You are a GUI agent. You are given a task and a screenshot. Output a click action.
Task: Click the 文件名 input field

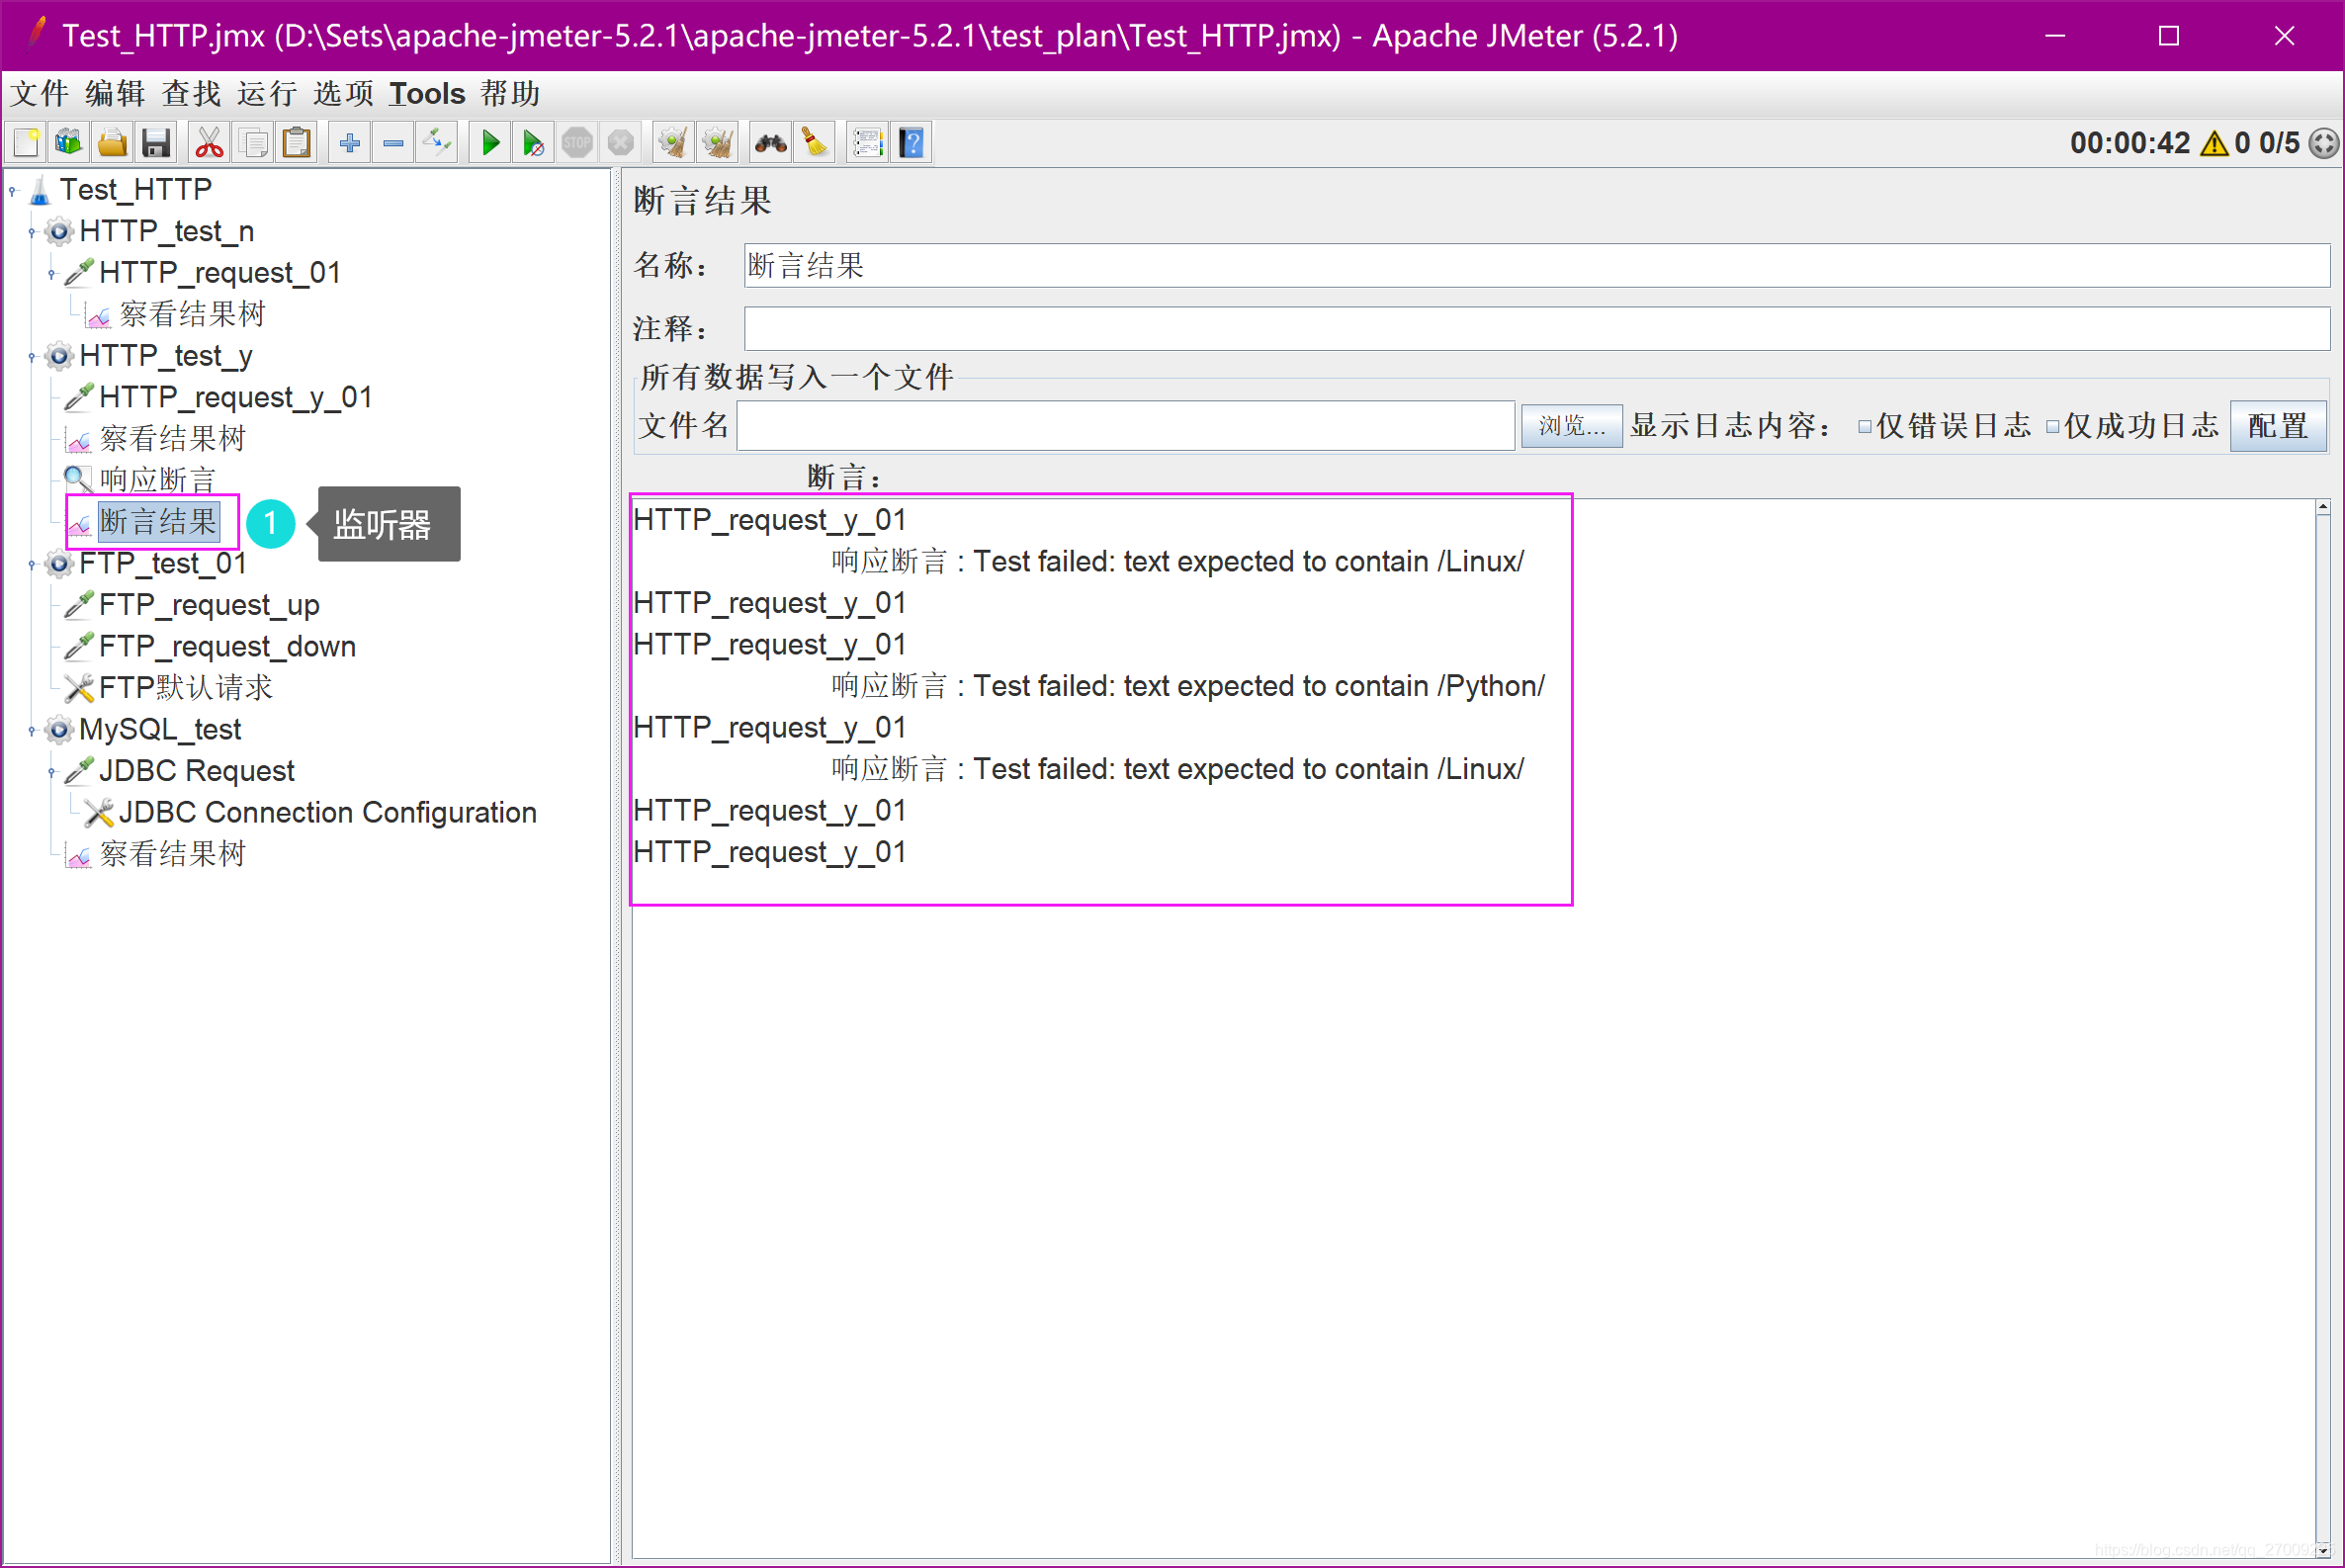pyautogui.click(x=1125, y=427)
